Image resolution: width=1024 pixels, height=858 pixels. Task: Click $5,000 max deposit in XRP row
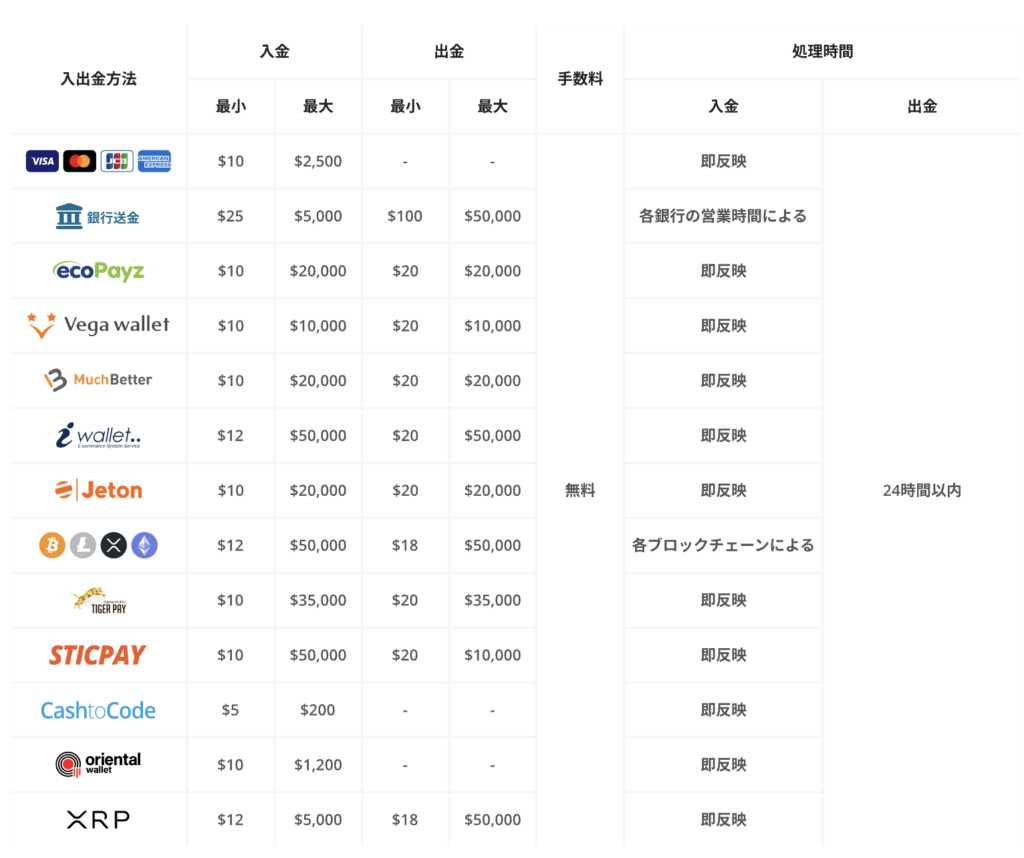click(318, 819)
